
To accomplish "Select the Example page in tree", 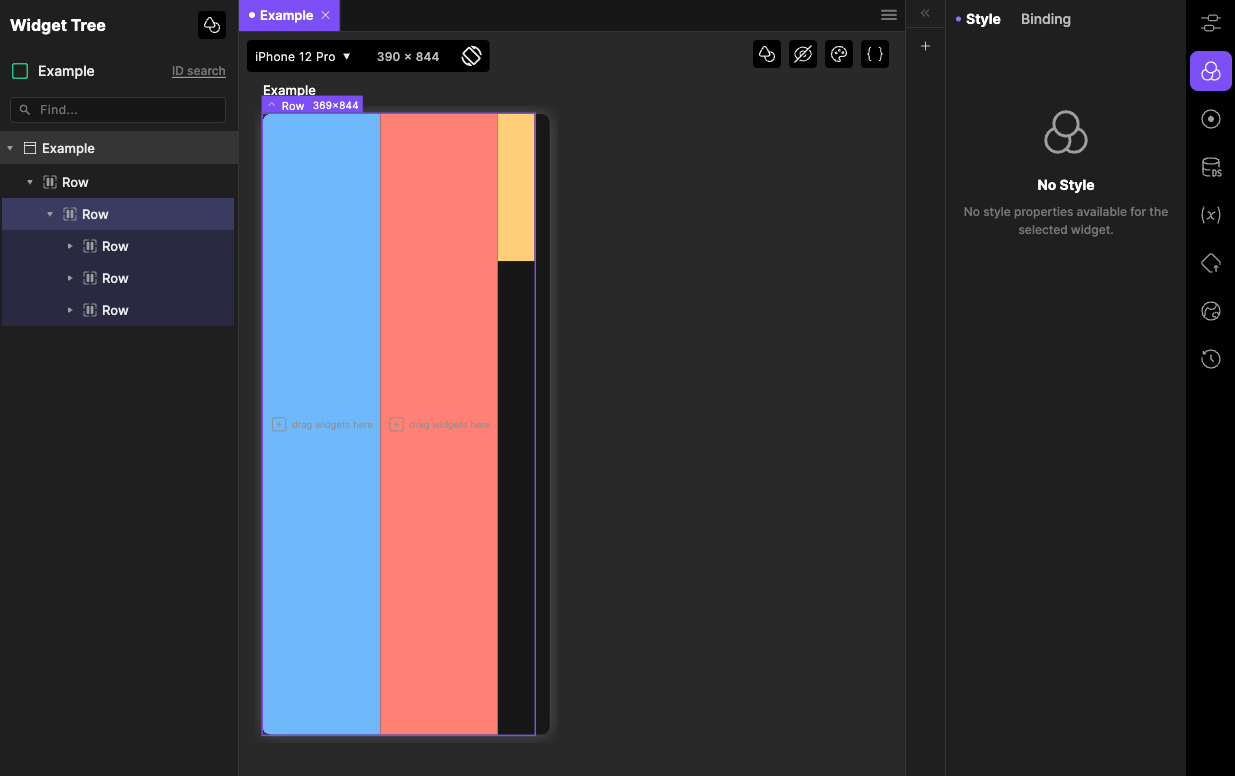I will point(119,148).
